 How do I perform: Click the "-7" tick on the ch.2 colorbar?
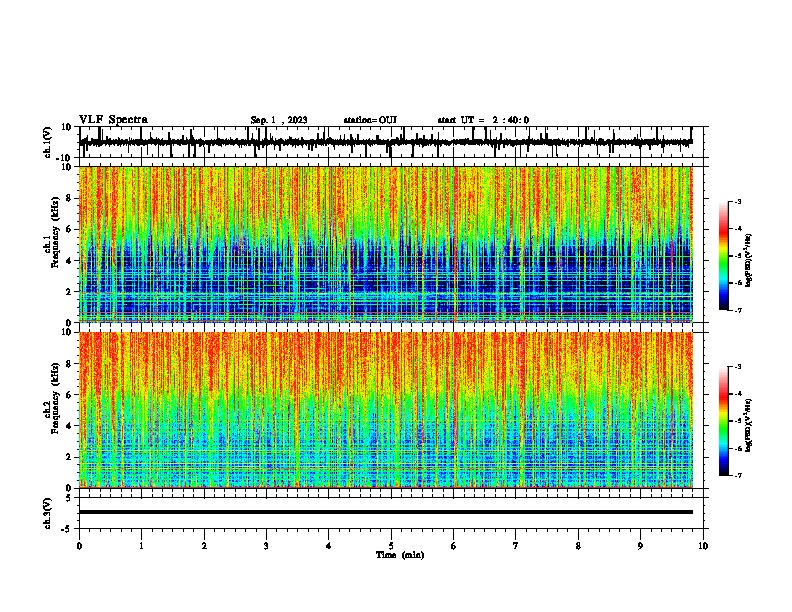click(738, 475)
